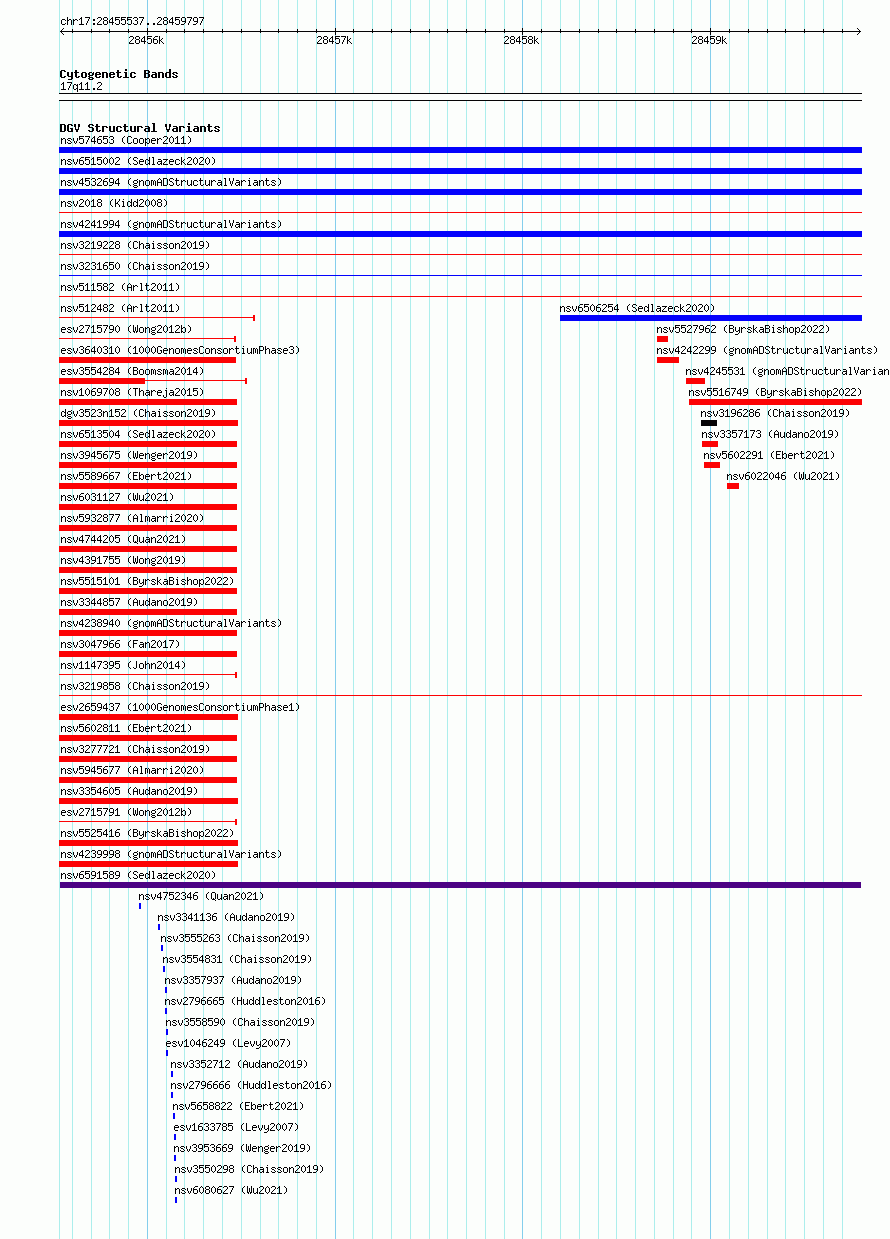
Task: Open variant nsv5932877 (Almarri2020)
Action: 132,518
